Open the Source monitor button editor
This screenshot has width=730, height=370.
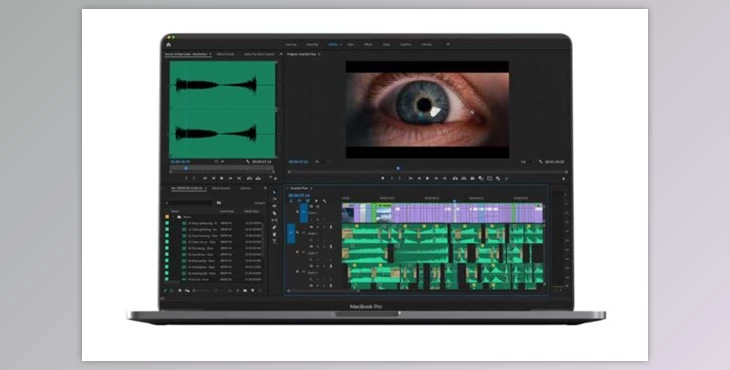(x=276, y=179)
